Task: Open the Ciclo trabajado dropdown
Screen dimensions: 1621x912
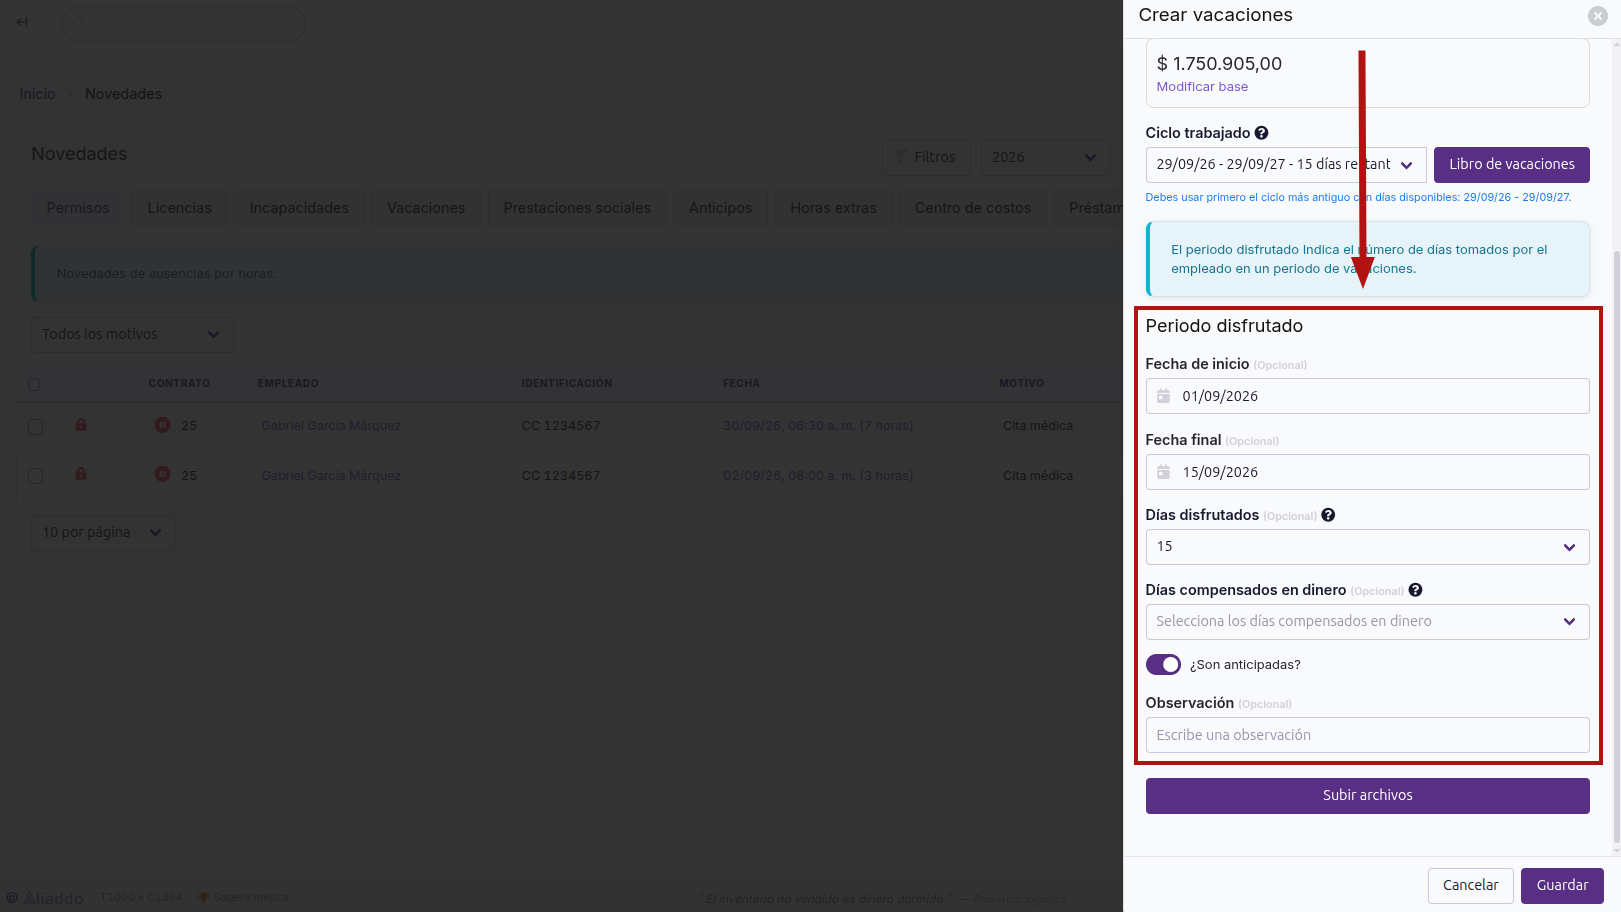Action: 1286,165
